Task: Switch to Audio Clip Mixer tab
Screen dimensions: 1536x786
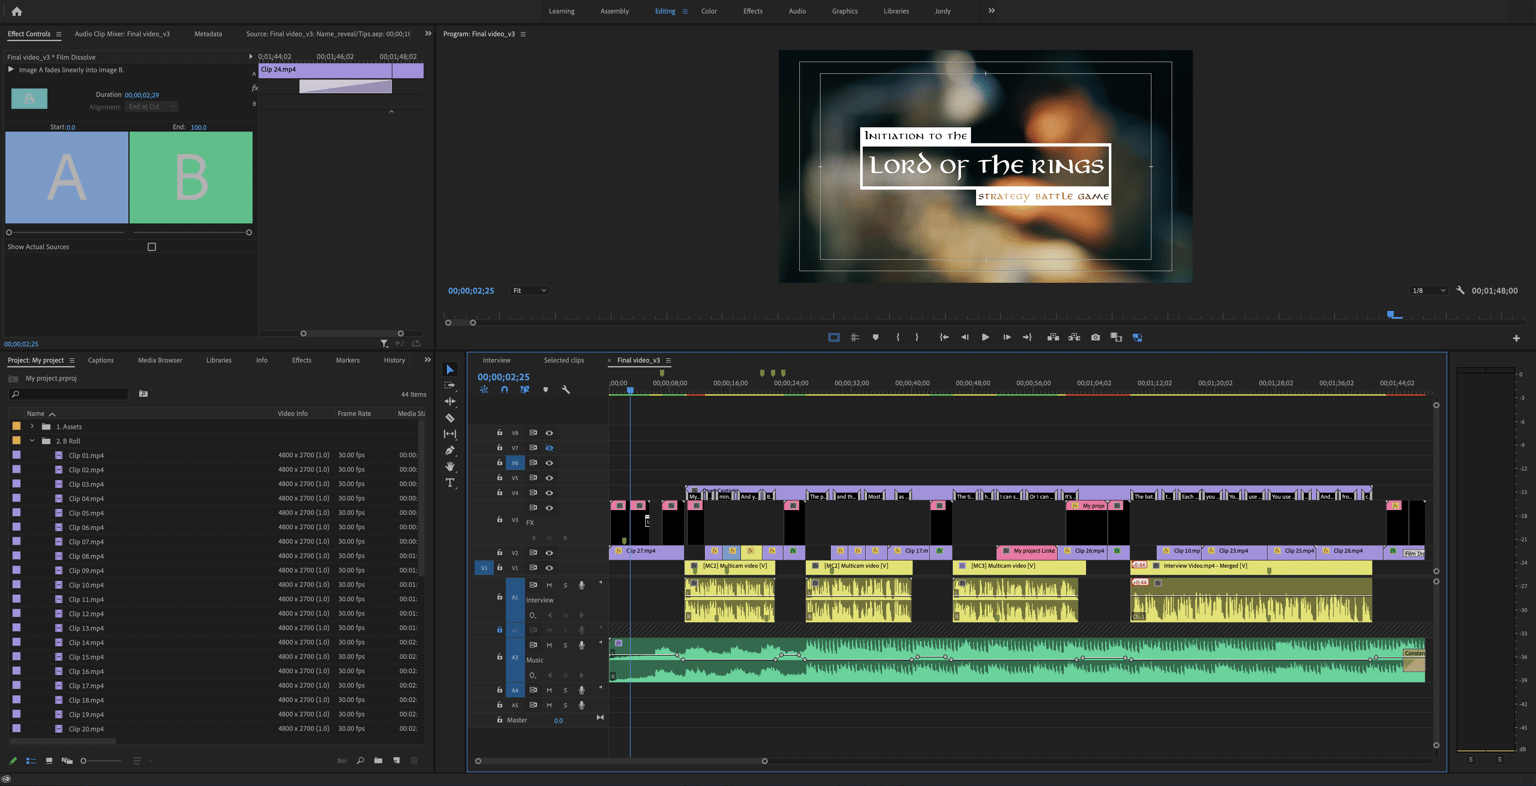Action: 122,34
